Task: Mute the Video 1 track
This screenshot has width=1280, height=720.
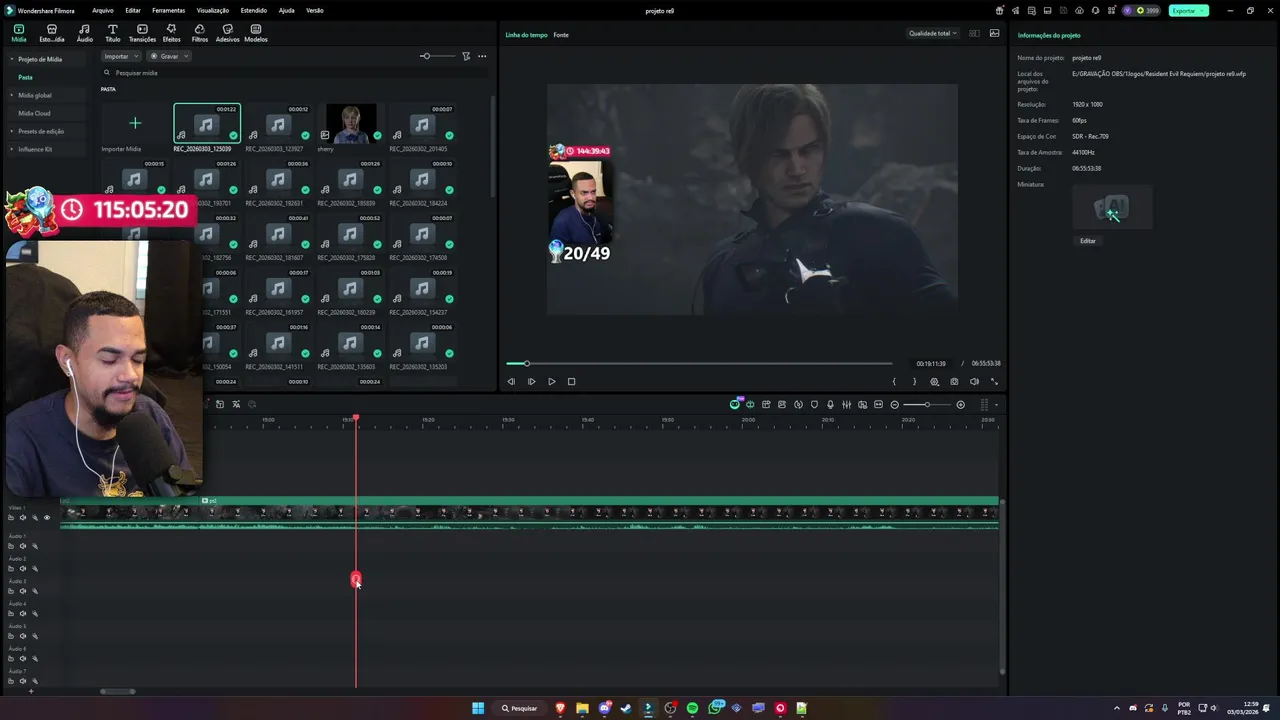Action: [x=23, y=517]
